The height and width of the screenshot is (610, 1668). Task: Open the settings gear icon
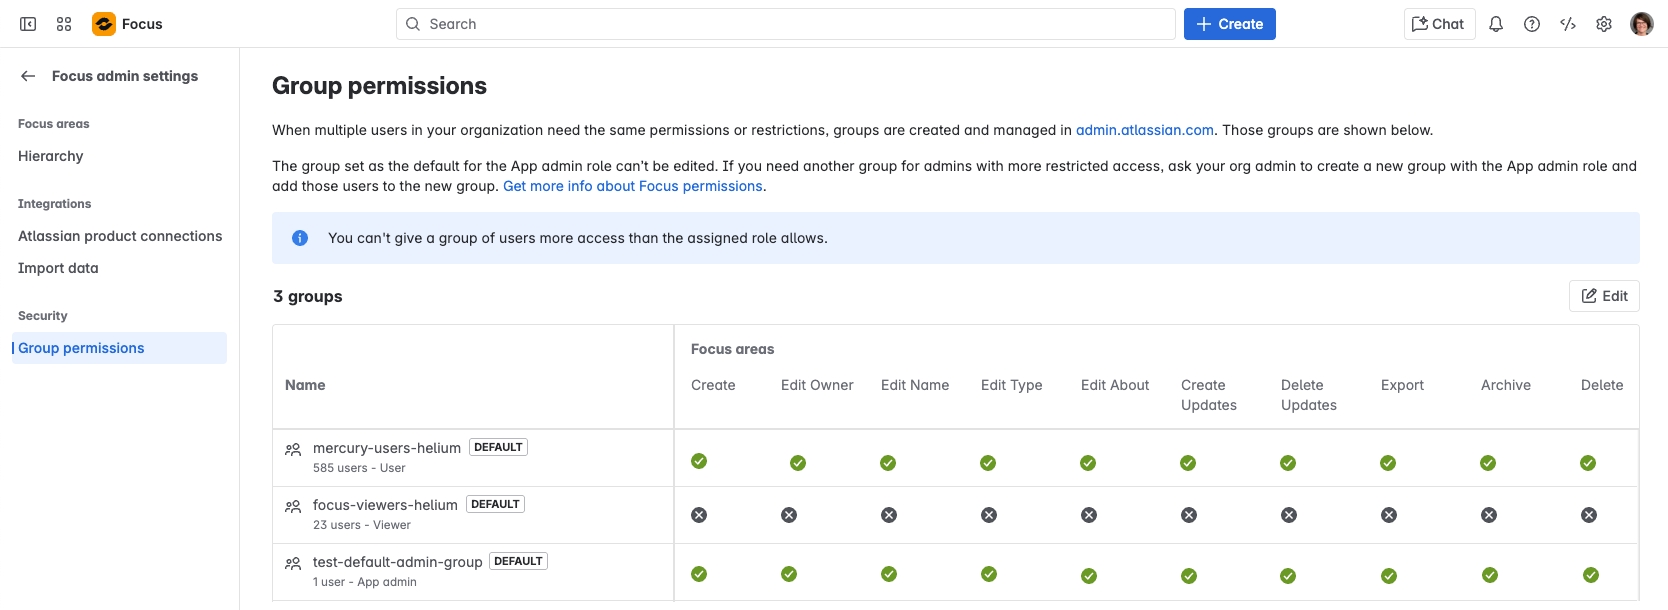tap(1604, 24)
